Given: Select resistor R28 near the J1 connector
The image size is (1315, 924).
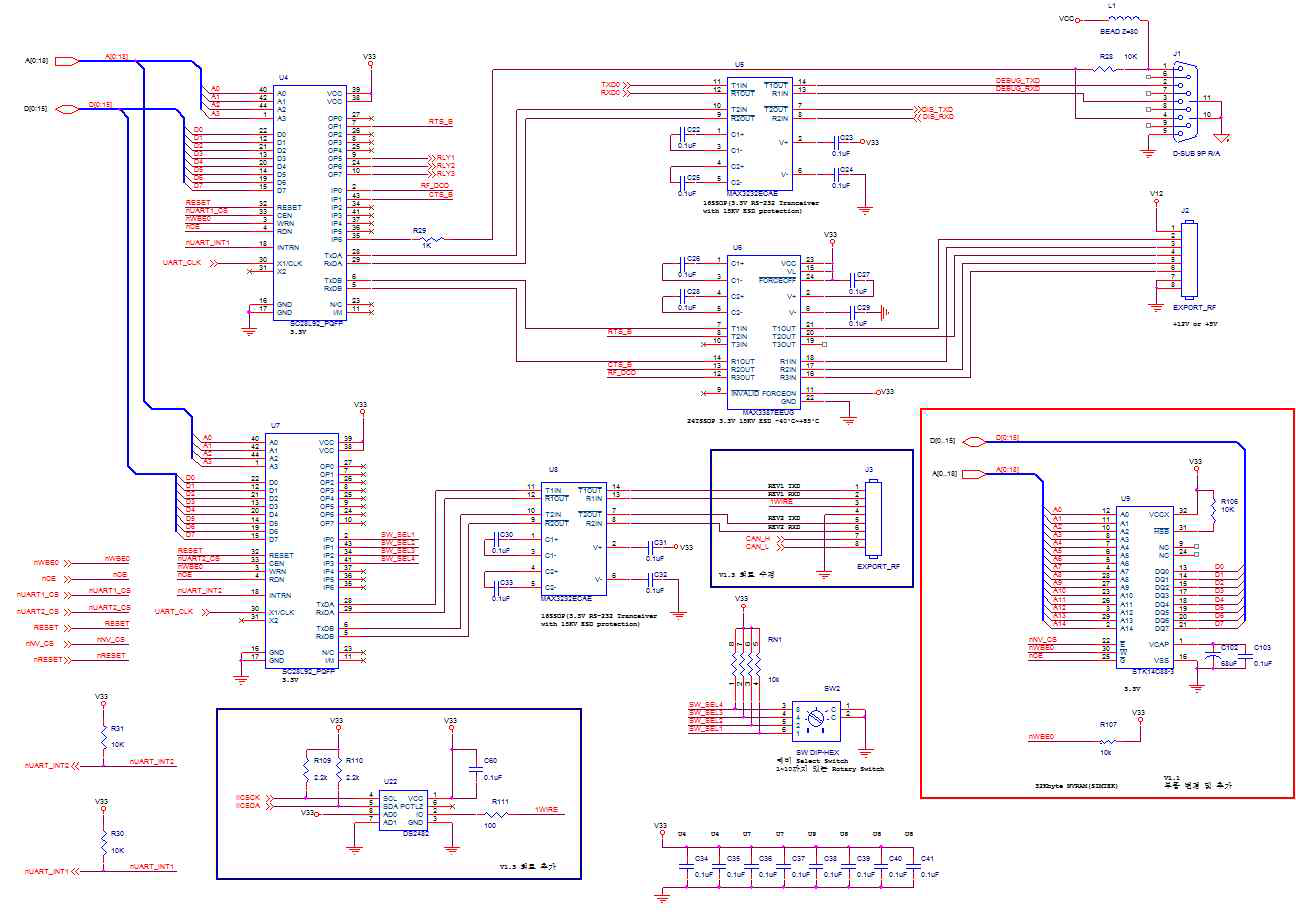Looking at the screenshot, I should click(1106, 68).
